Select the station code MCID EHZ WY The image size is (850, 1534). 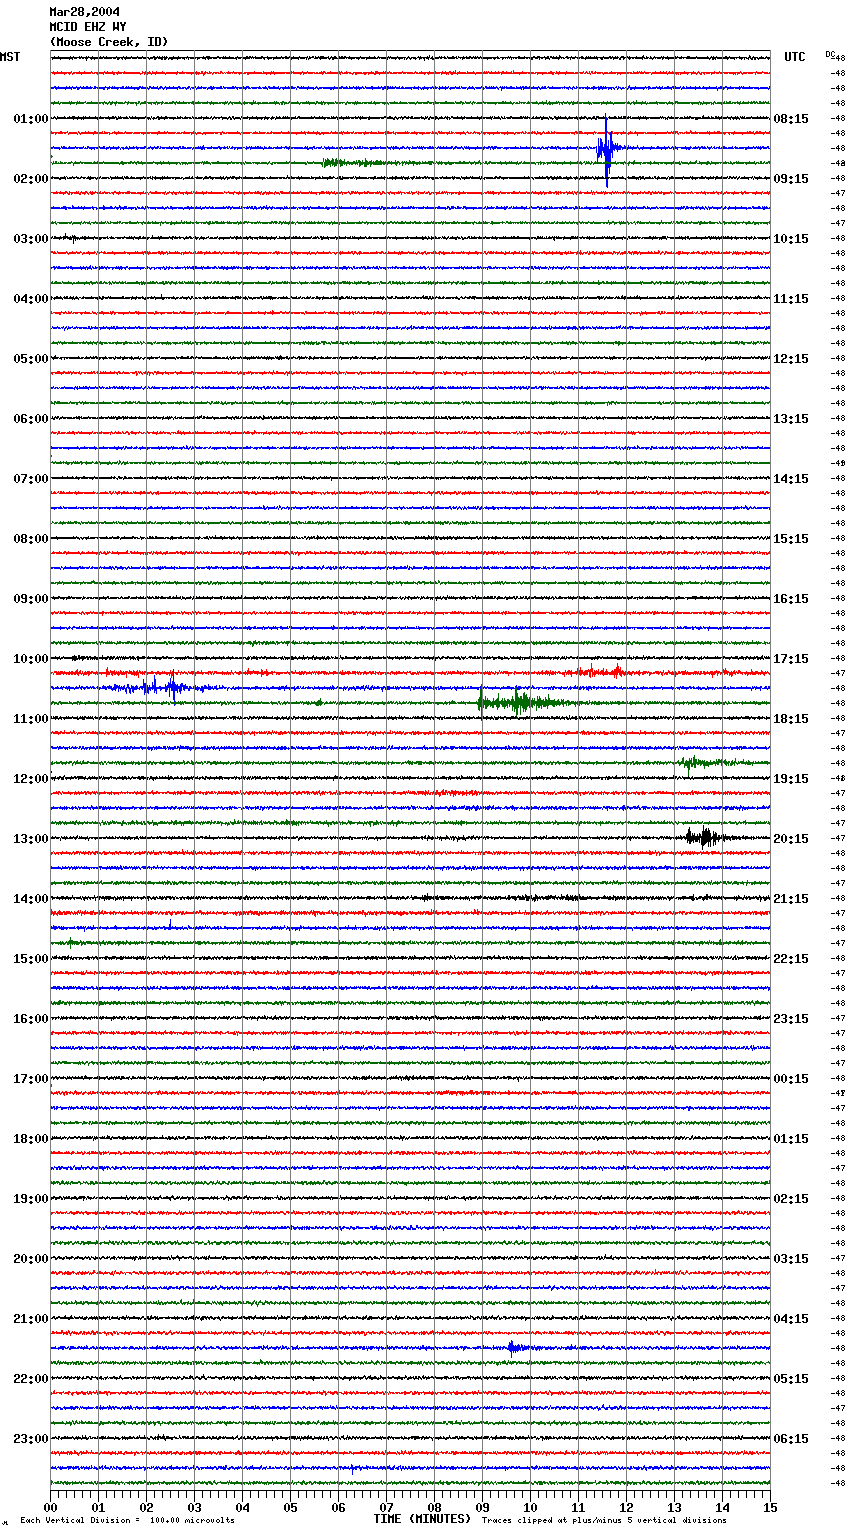(88, 27)
